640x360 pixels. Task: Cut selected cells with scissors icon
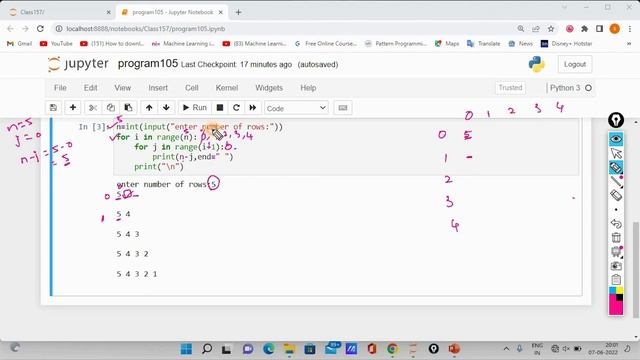point(93,108)
